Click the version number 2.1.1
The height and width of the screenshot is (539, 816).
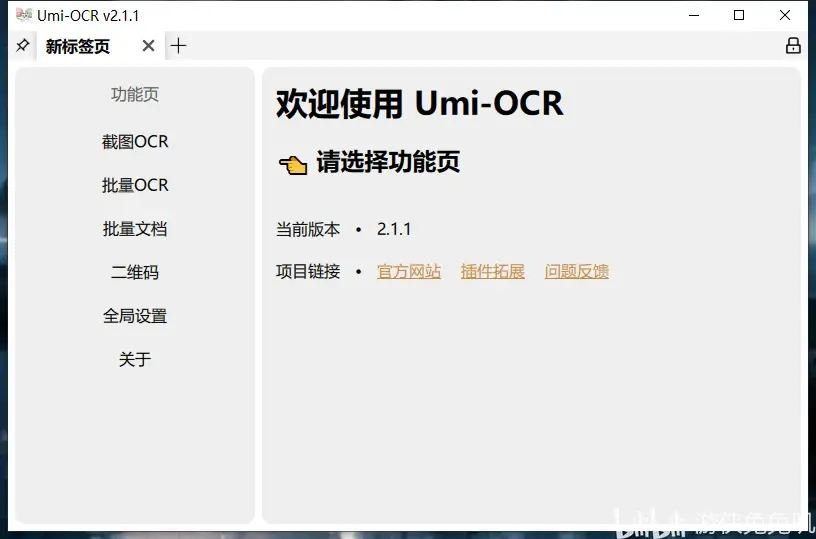(394, 229)
